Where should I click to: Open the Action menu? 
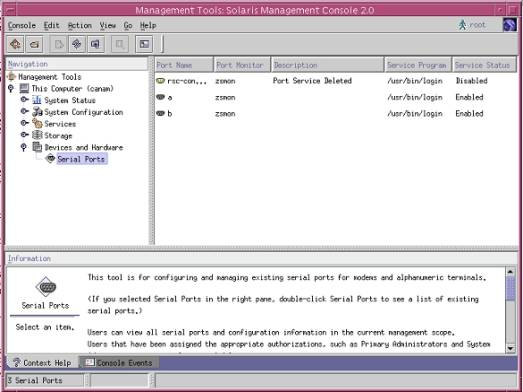click(x=80, y=25)
